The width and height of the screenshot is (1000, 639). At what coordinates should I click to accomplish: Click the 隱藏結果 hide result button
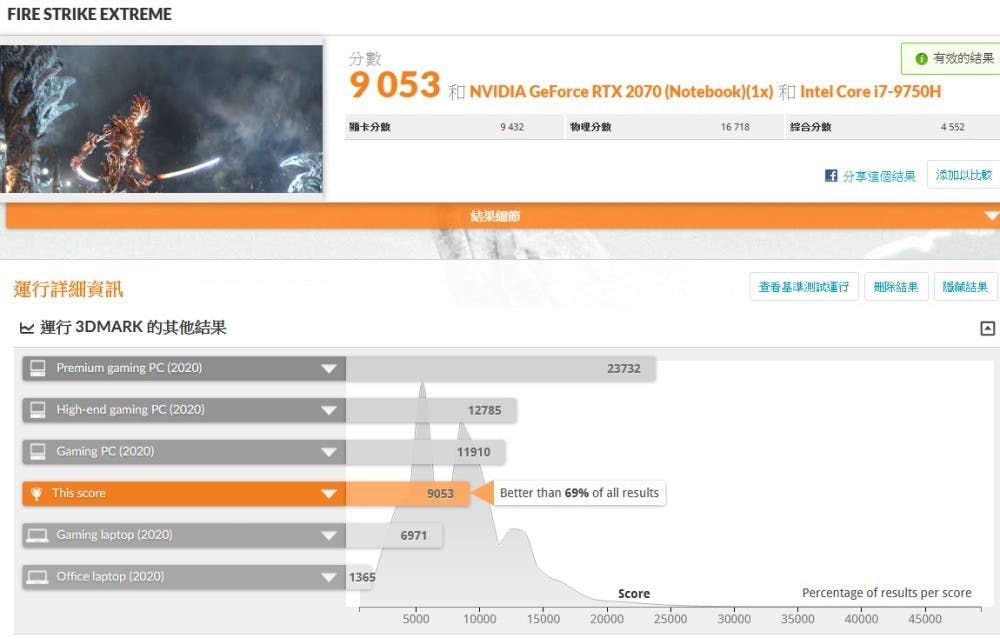point(965,287)
